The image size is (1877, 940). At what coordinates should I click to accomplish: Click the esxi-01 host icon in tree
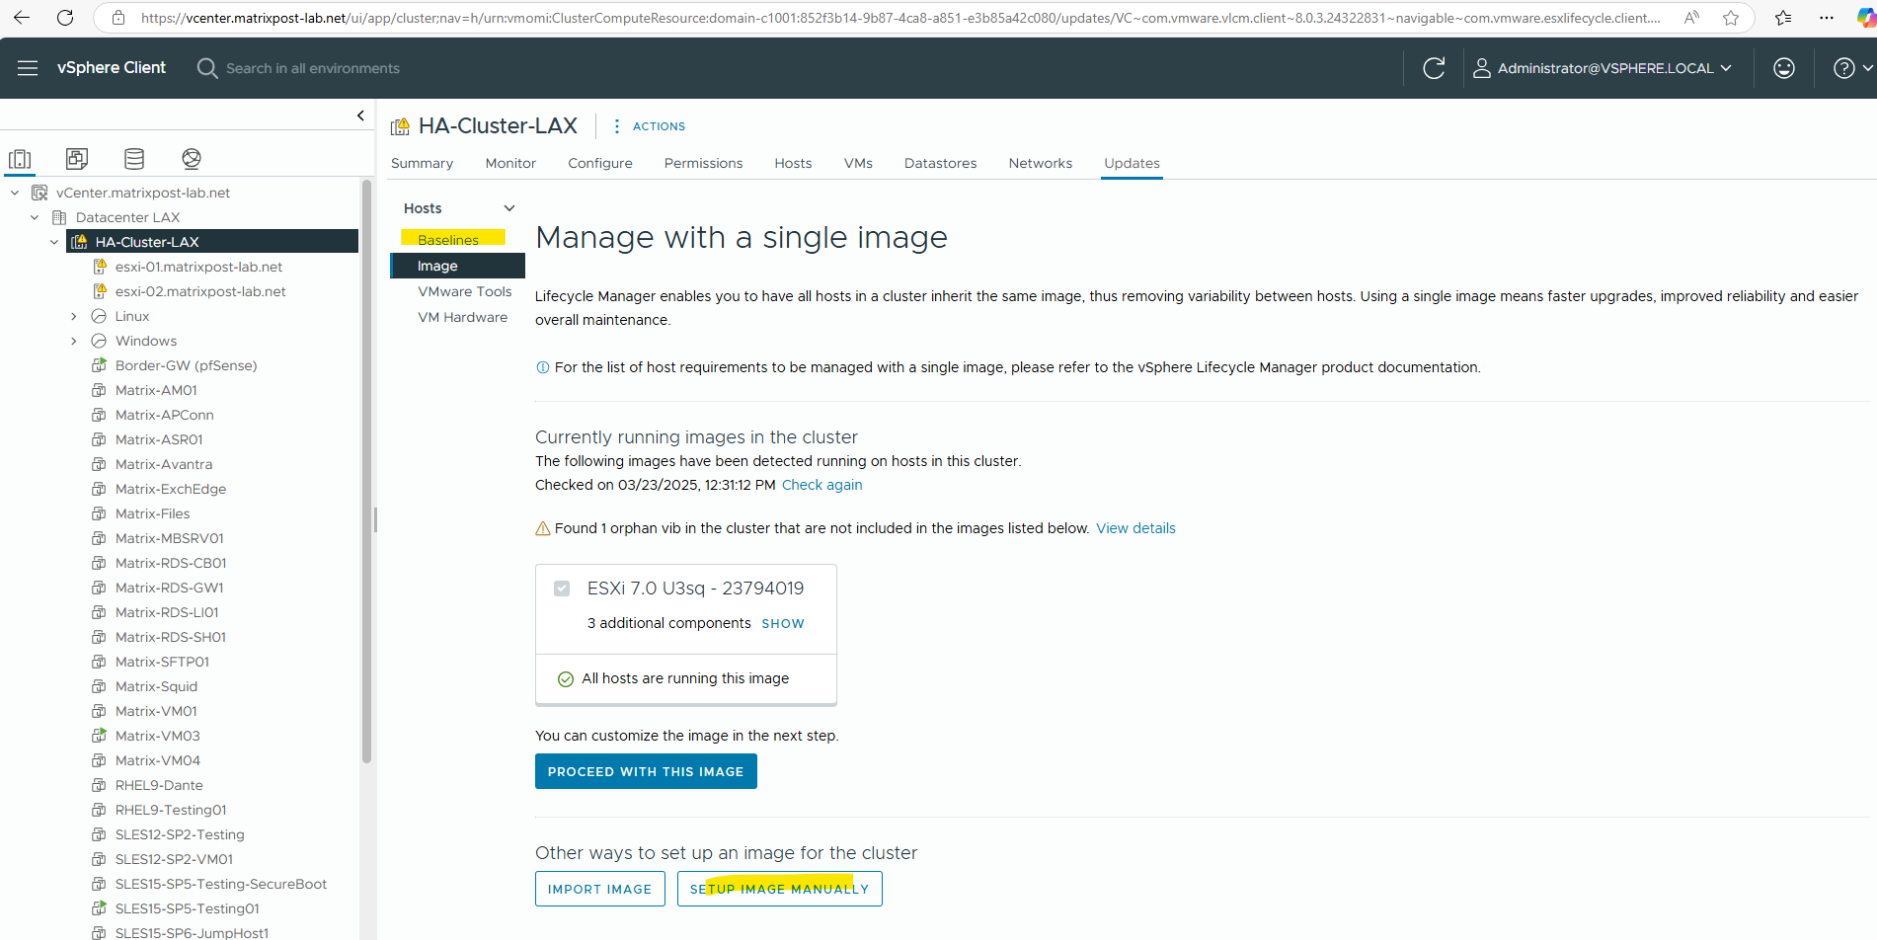(100, 267)
